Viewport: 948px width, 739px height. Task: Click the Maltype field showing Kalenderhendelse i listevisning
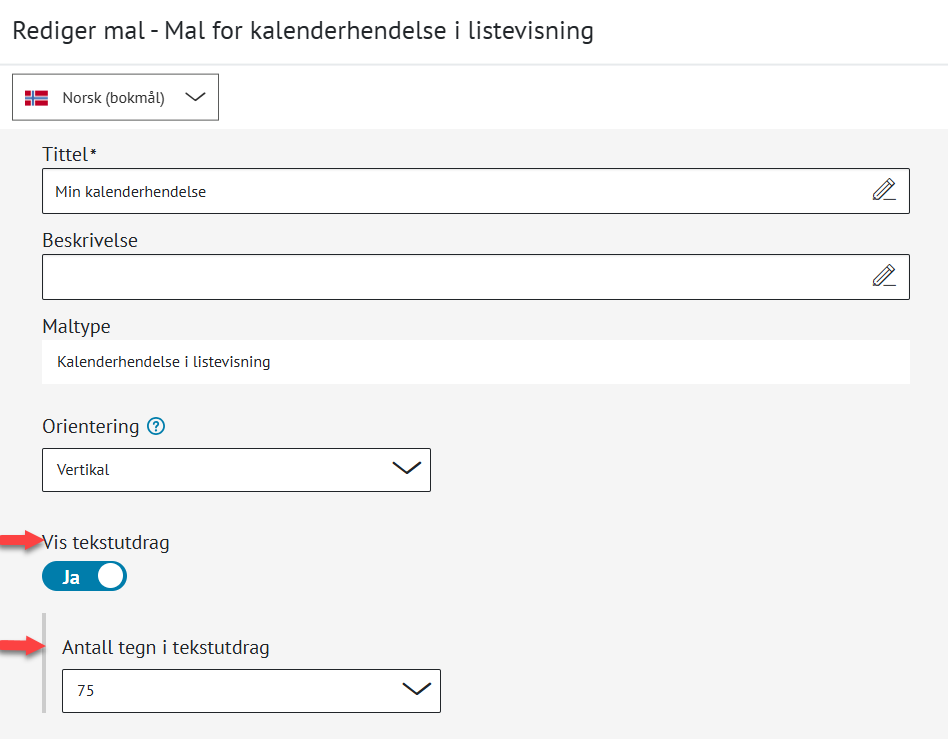tap(475, 362)
